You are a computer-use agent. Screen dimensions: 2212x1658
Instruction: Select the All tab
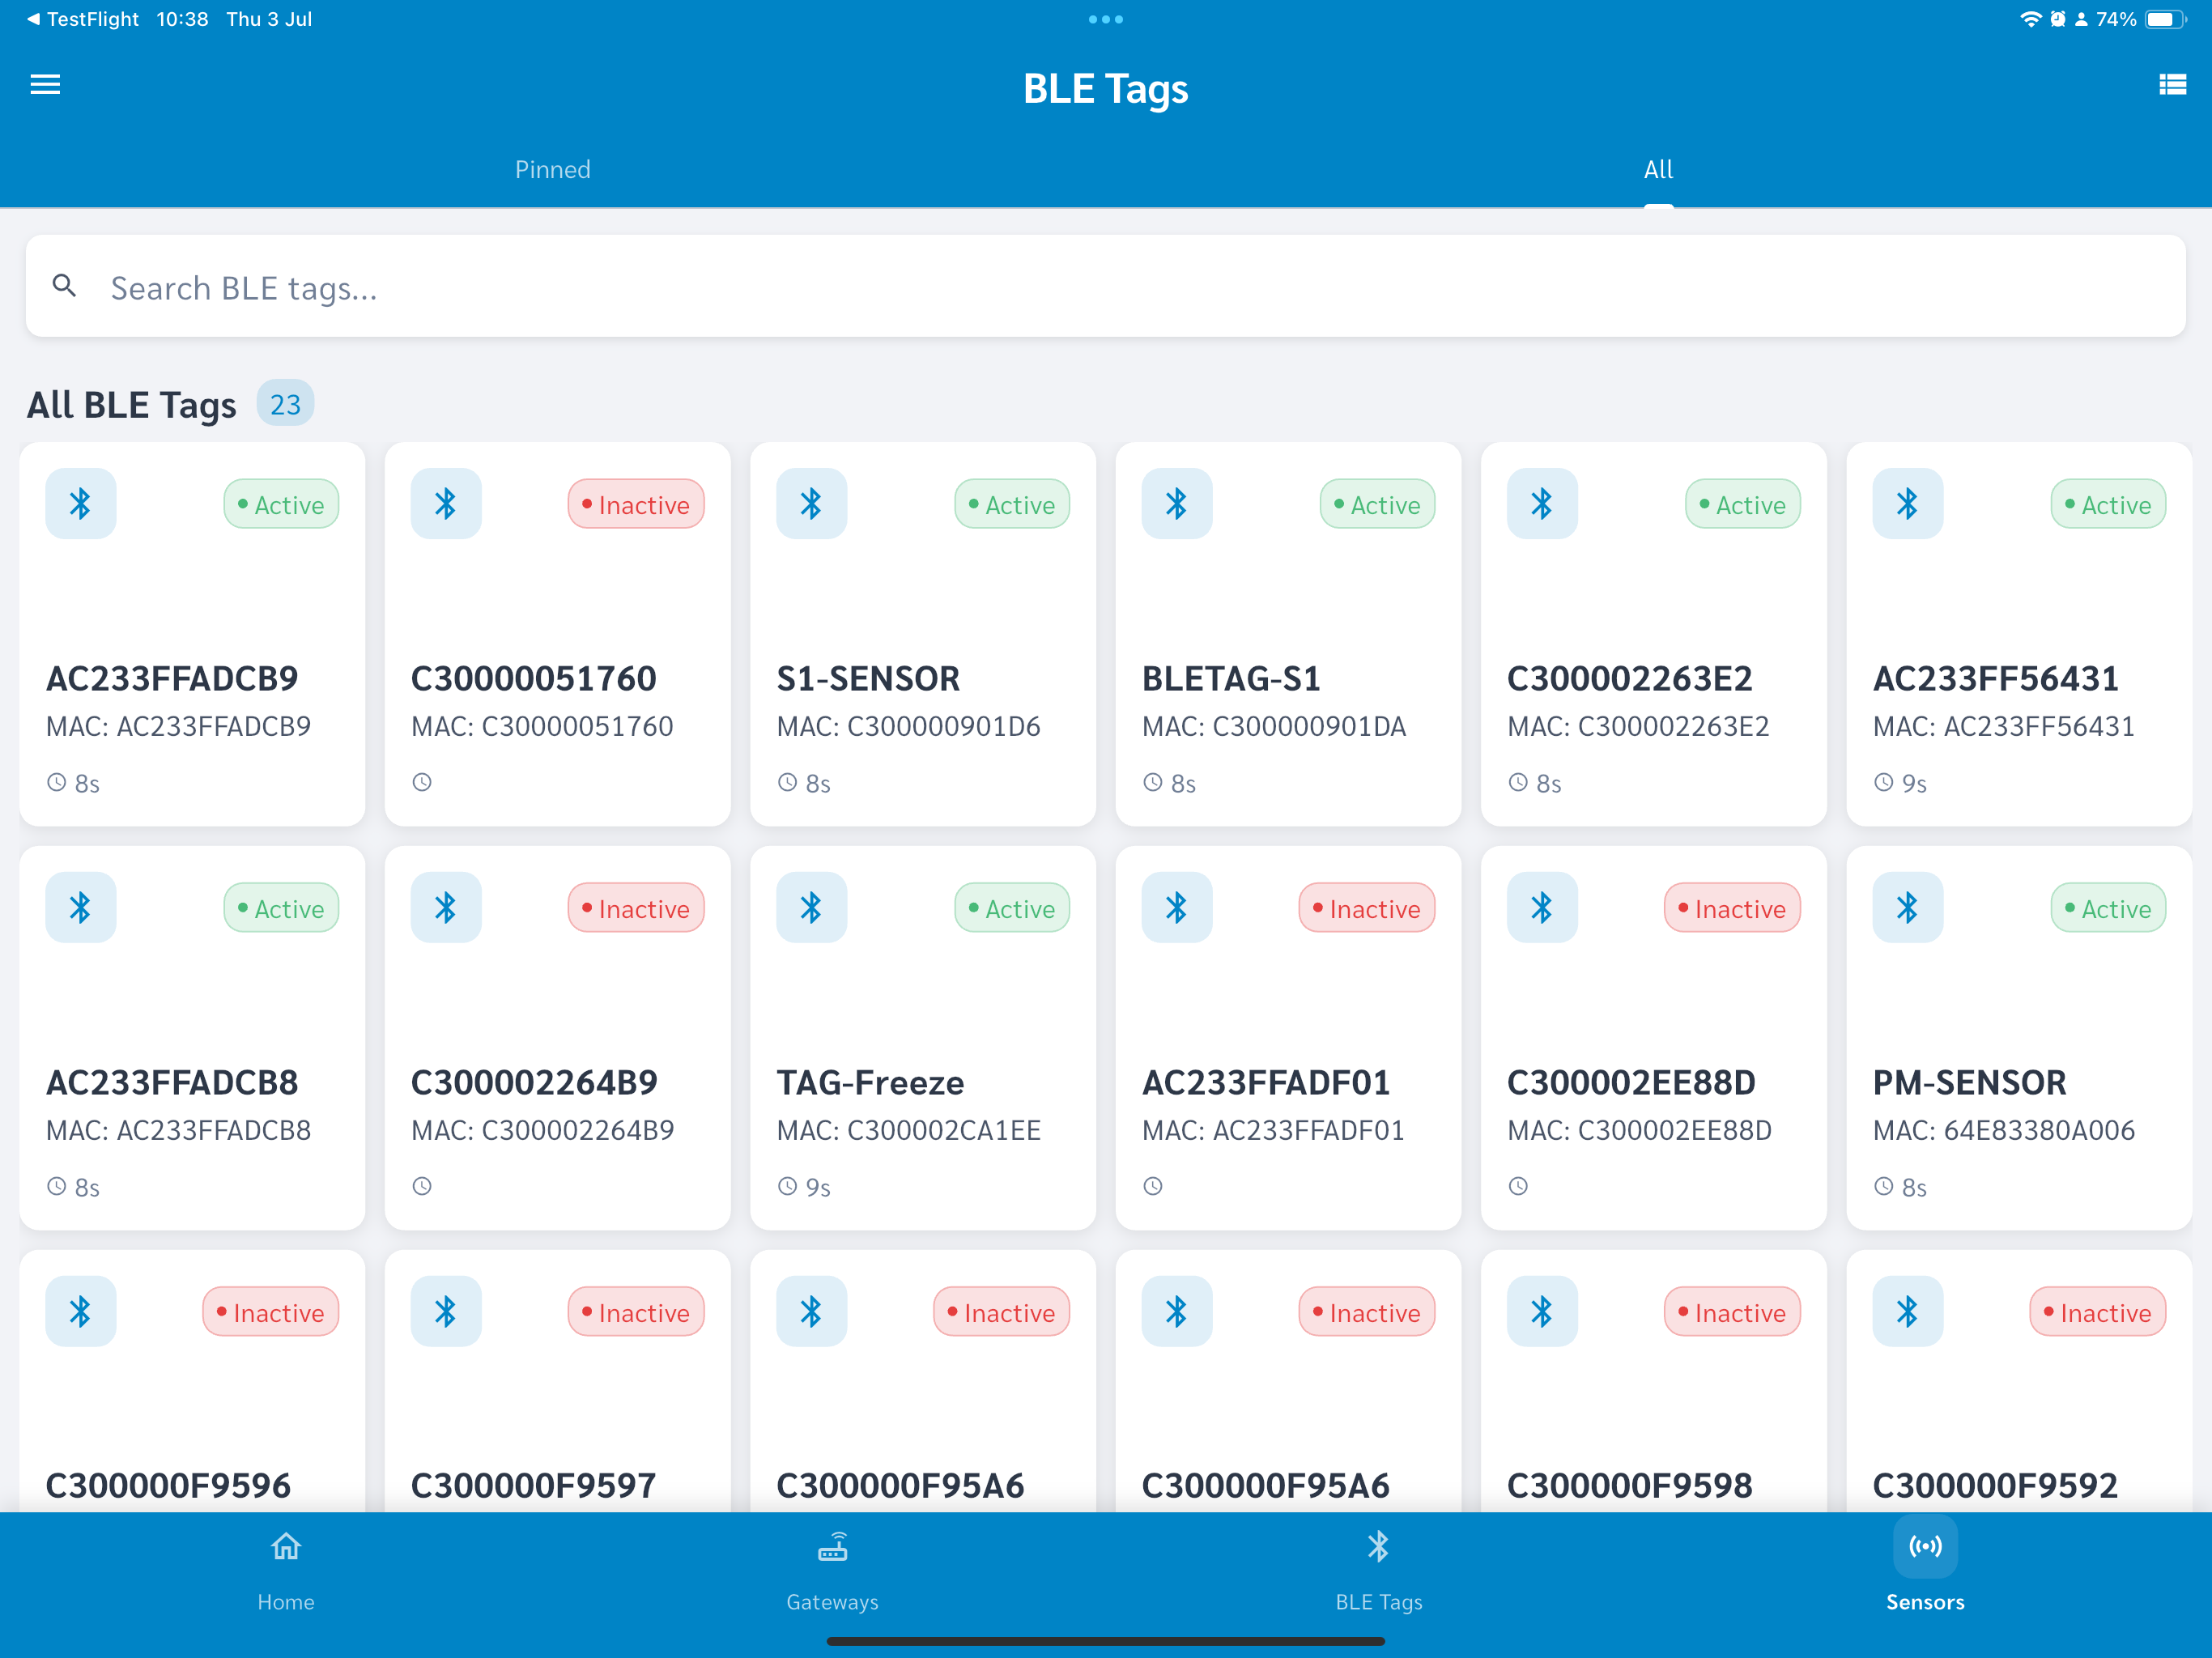pyautogui.click(x=1659, y=169)
